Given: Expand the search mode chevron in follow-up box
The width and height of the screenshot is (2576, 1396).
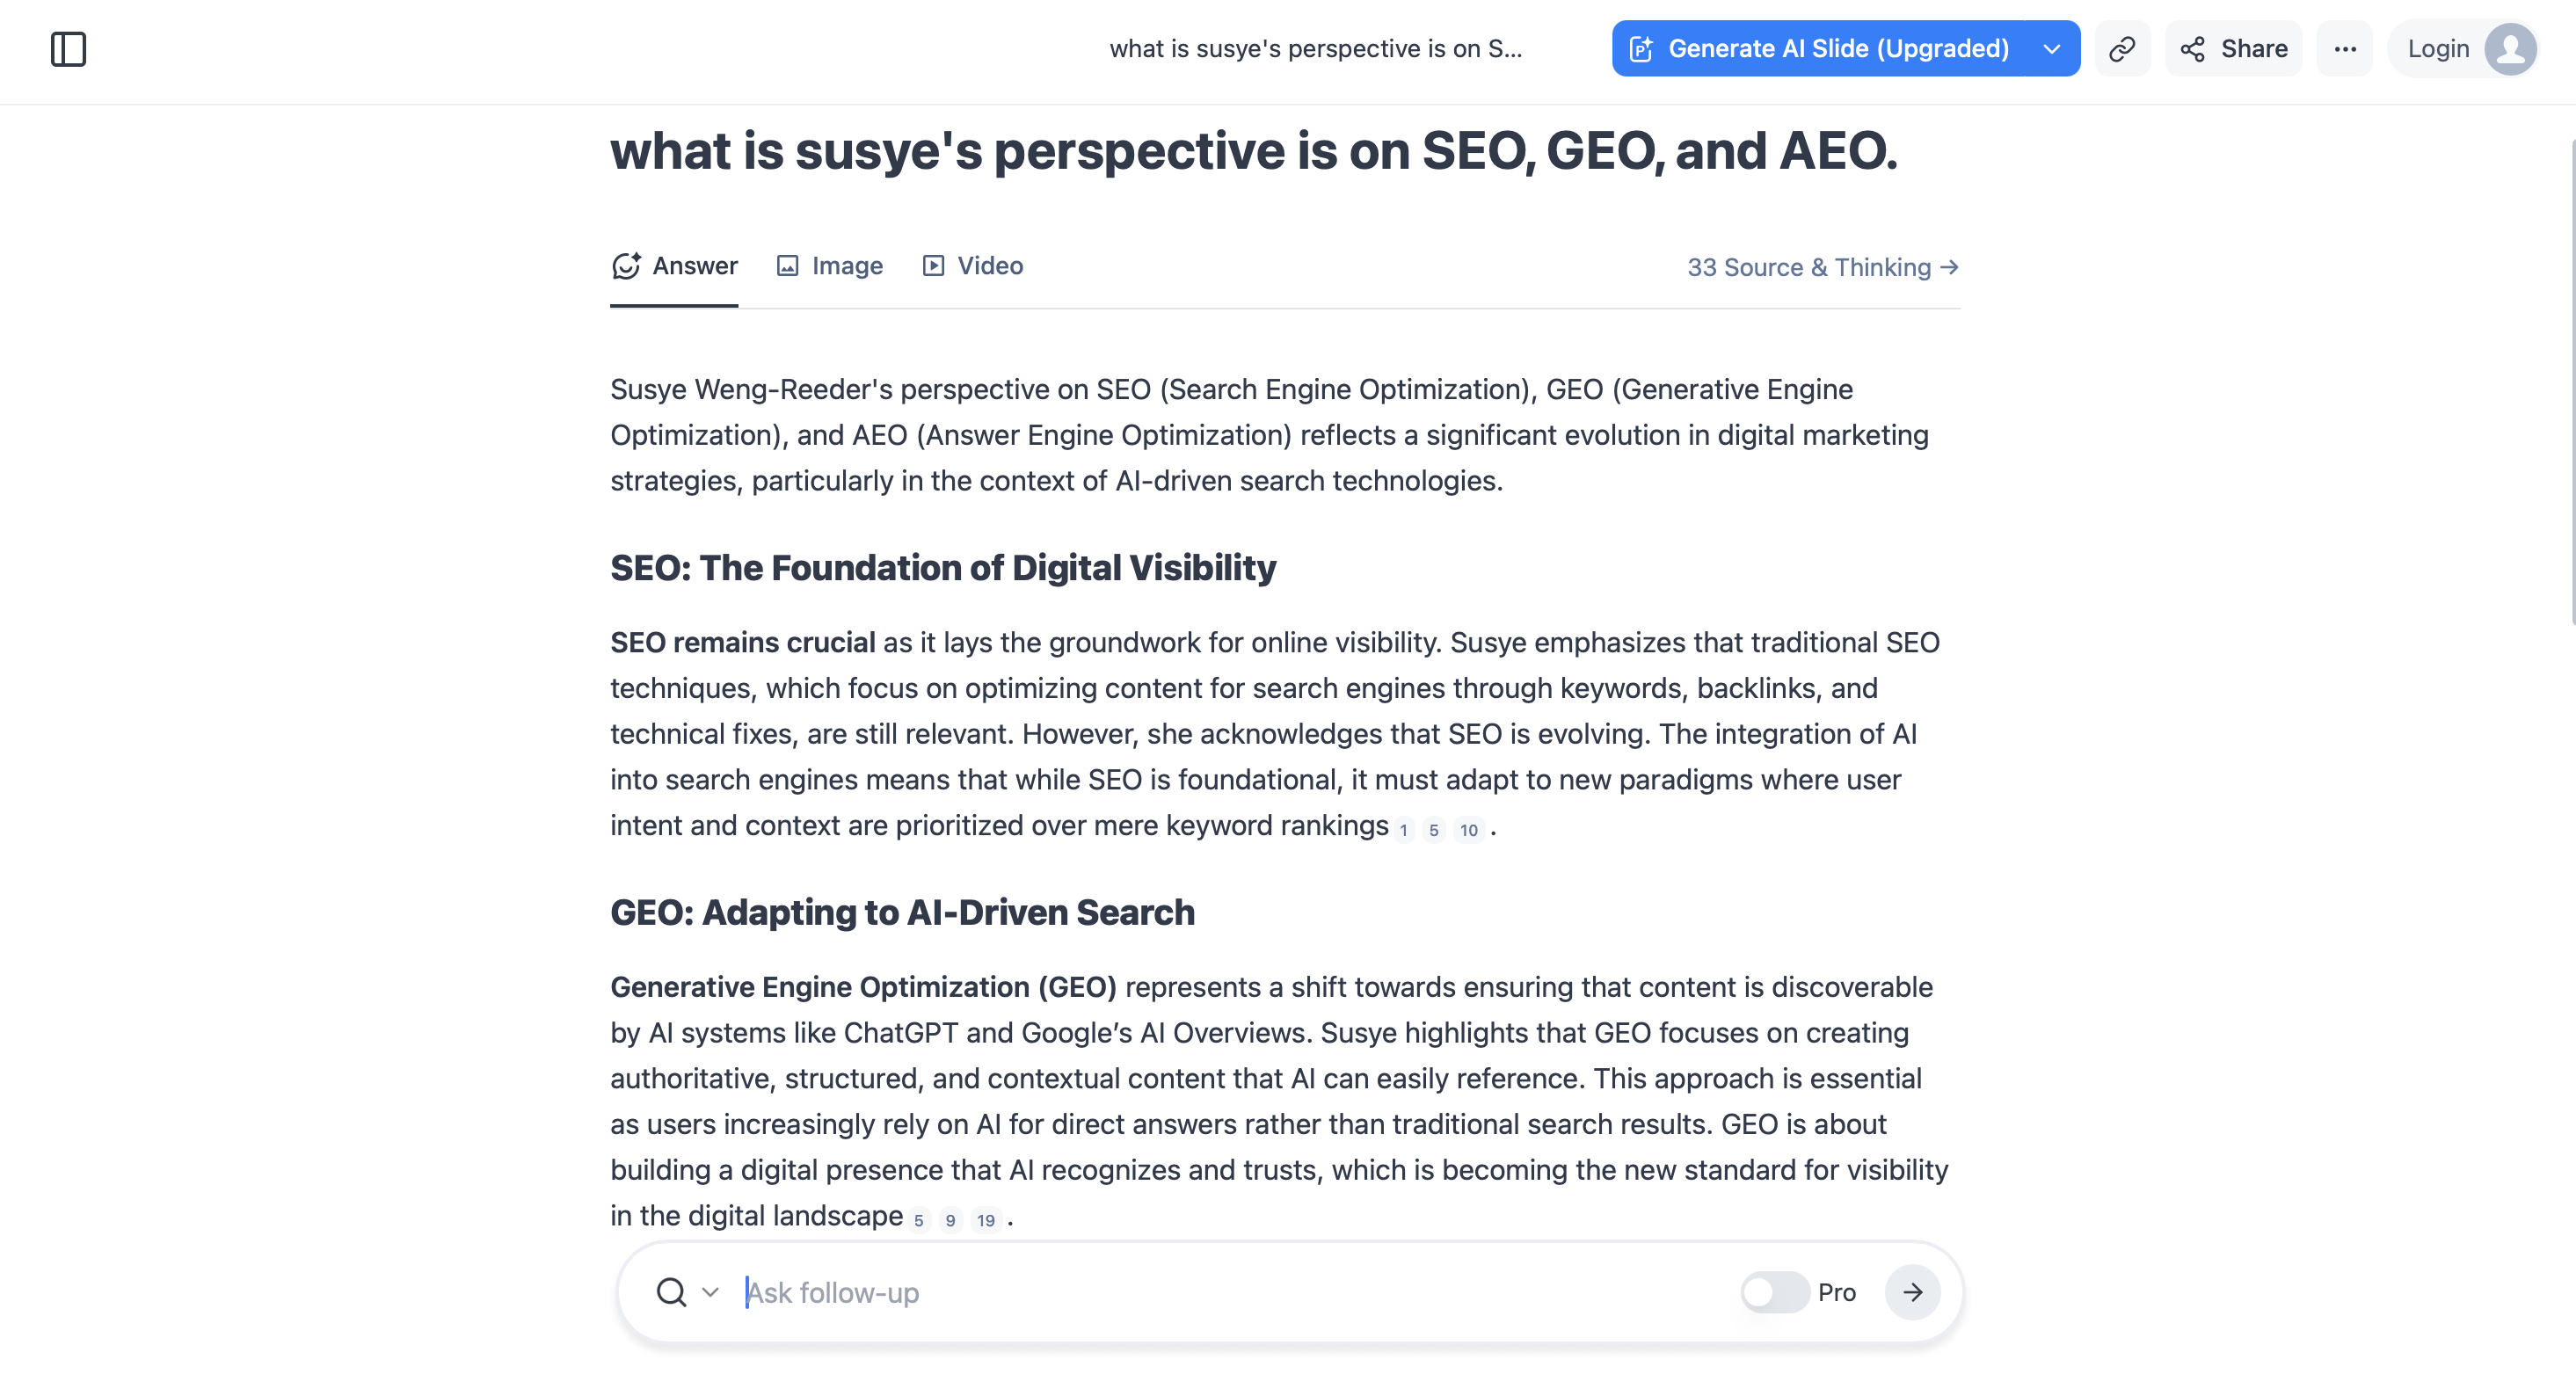Looking at the screenshot, I should 710,1292.
